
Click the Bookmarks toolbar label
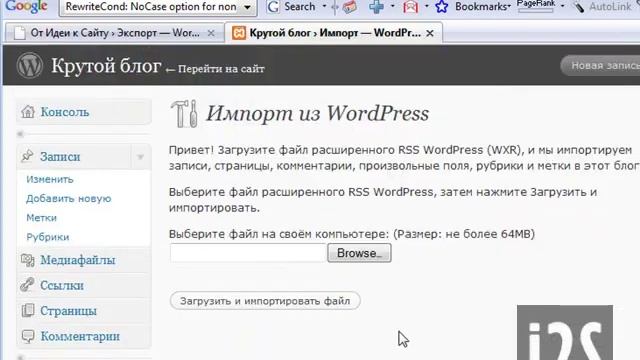[x=481, y=7]
